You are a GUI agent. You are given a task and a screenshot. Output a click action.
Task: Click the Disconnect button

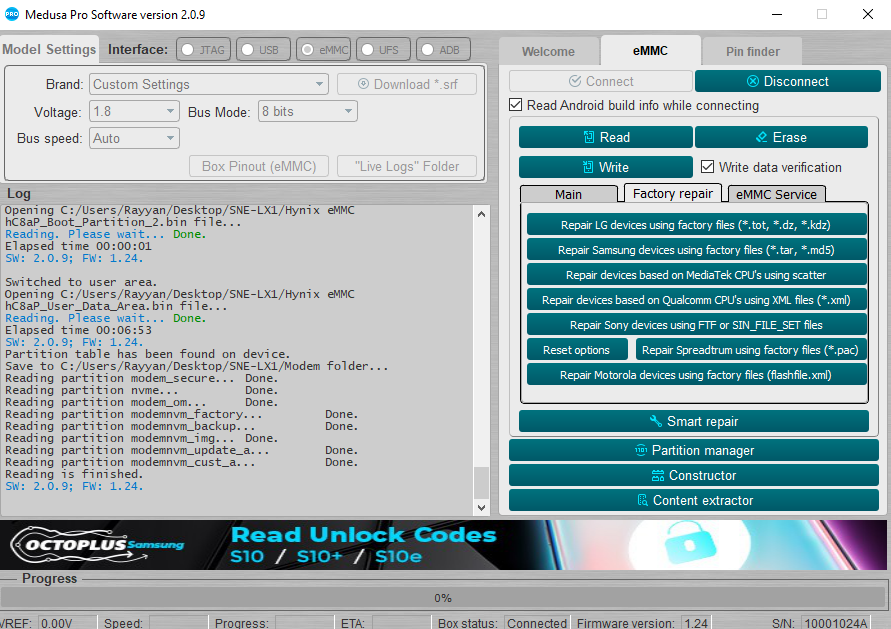(788, 81)
